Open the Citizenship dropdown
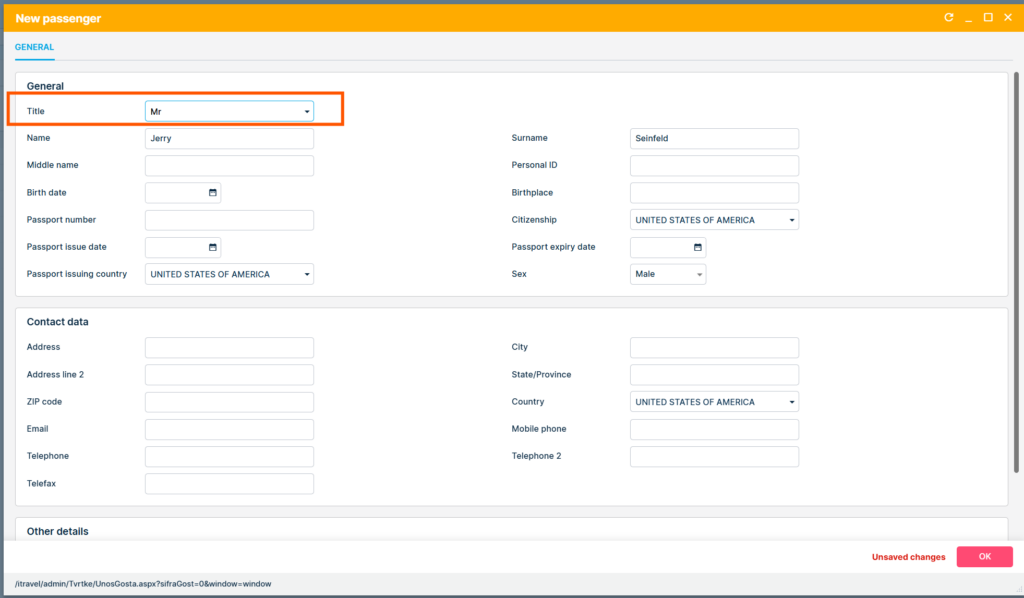 point(792,220)
